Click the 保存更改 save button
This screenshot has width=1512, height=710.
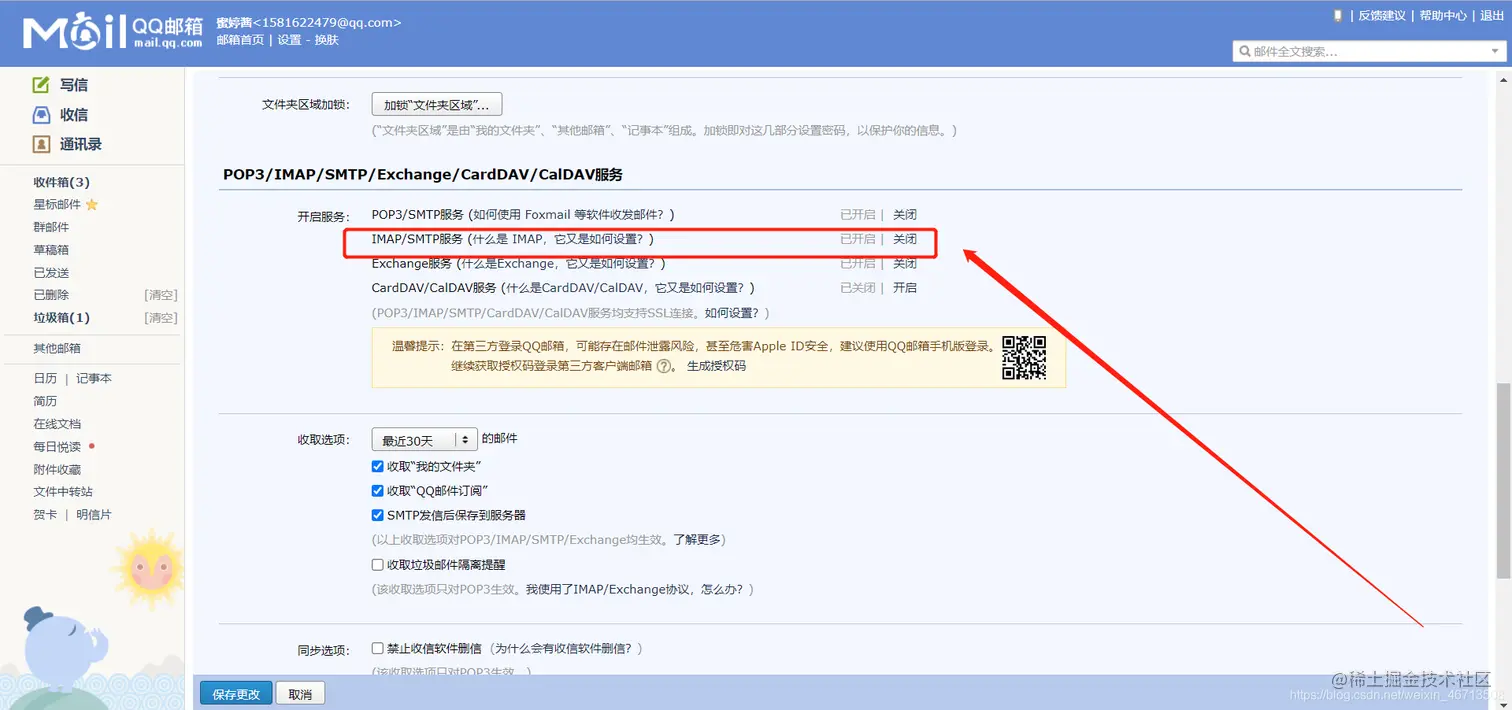[235, 692]
